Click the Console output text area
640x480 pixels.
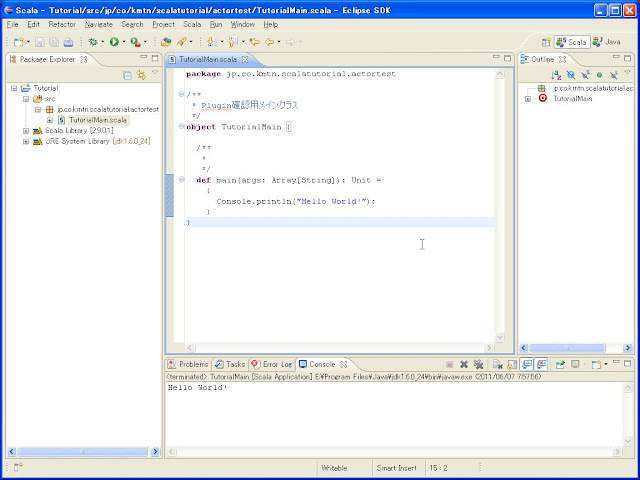coord(400,420)
